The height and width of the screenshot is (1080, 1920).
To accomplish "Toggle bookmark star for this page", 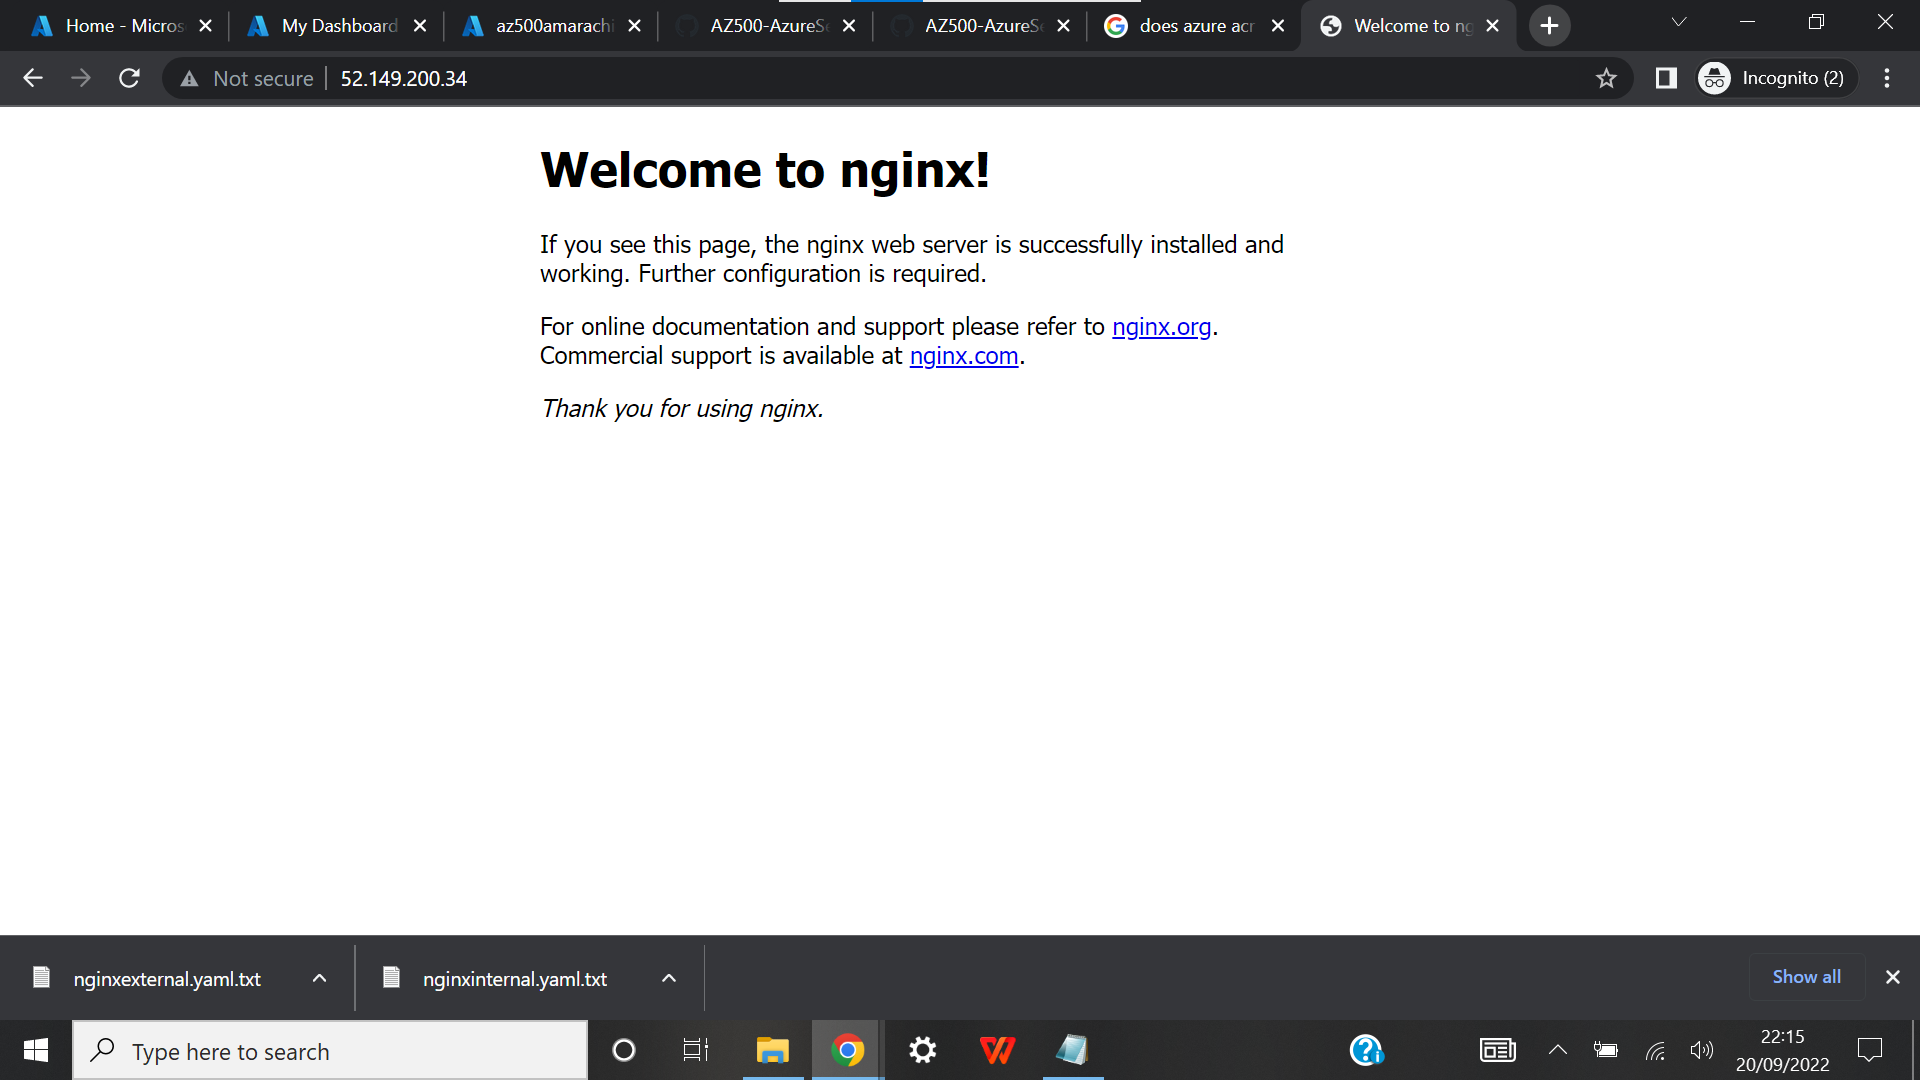I will tap(1607, 78).
